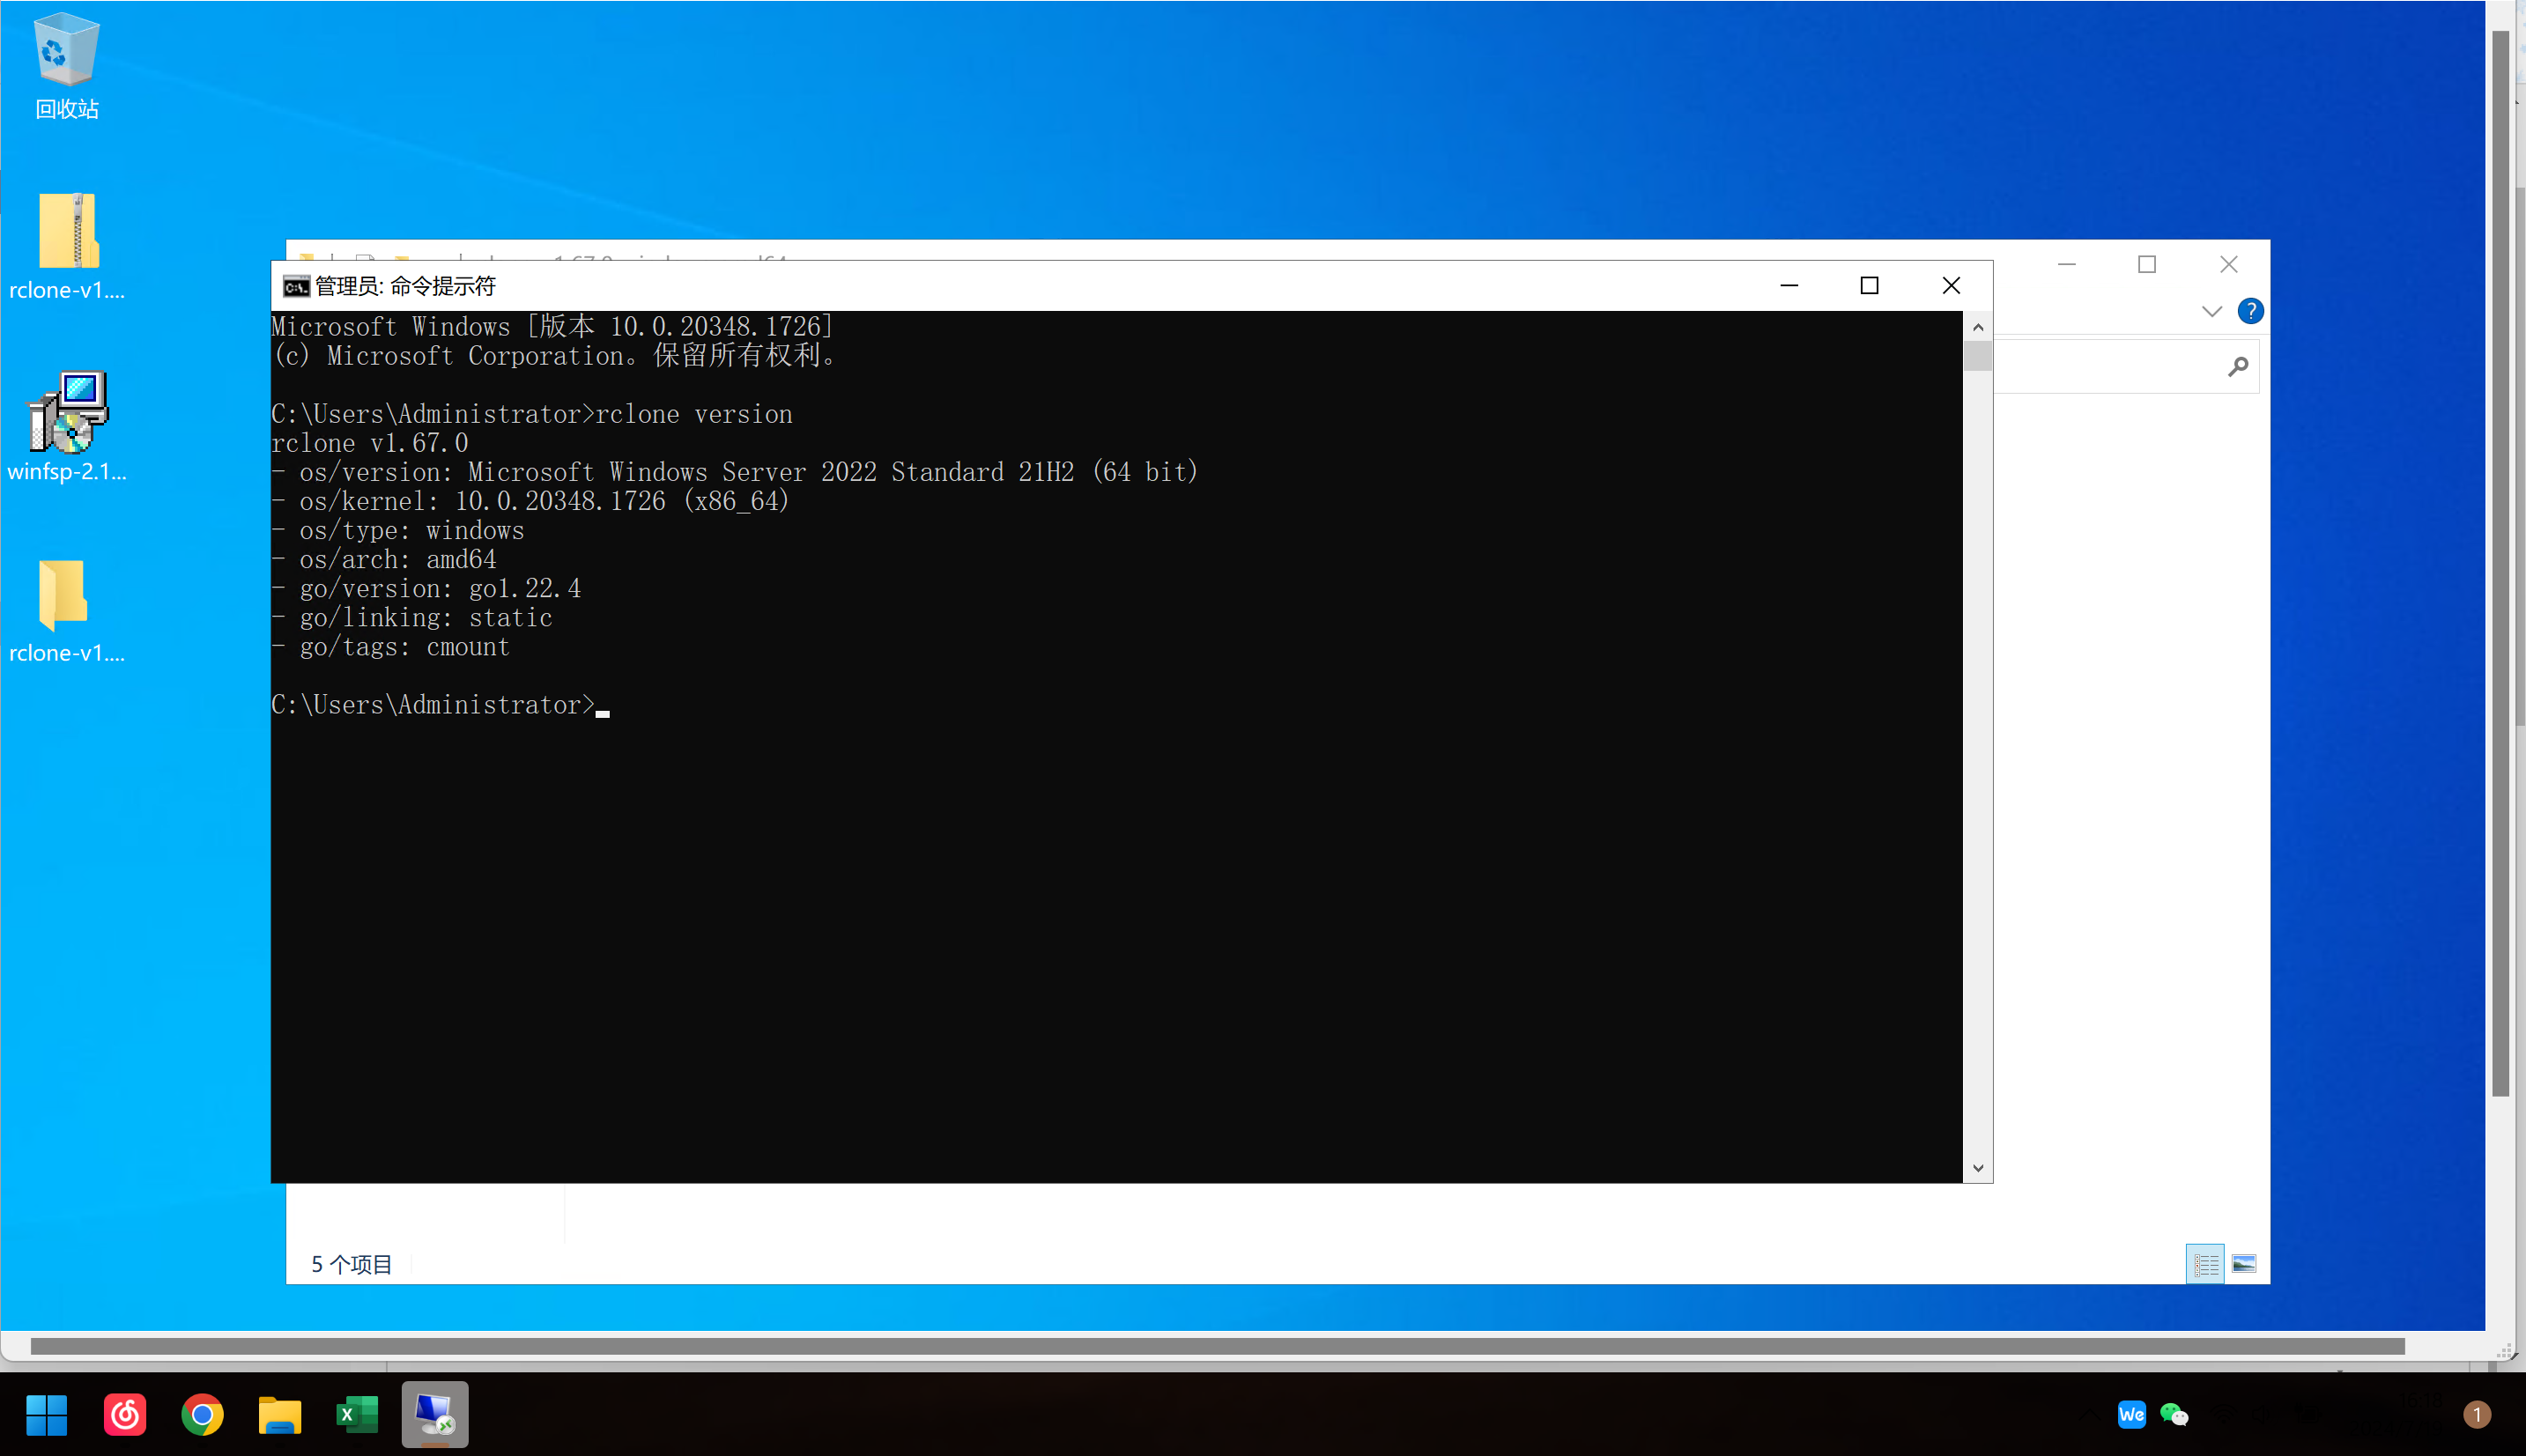This screenshot has height=1456, width=2526.
Task: Expand the Explorer ribbon chevron
Action: coord(2211,311)
